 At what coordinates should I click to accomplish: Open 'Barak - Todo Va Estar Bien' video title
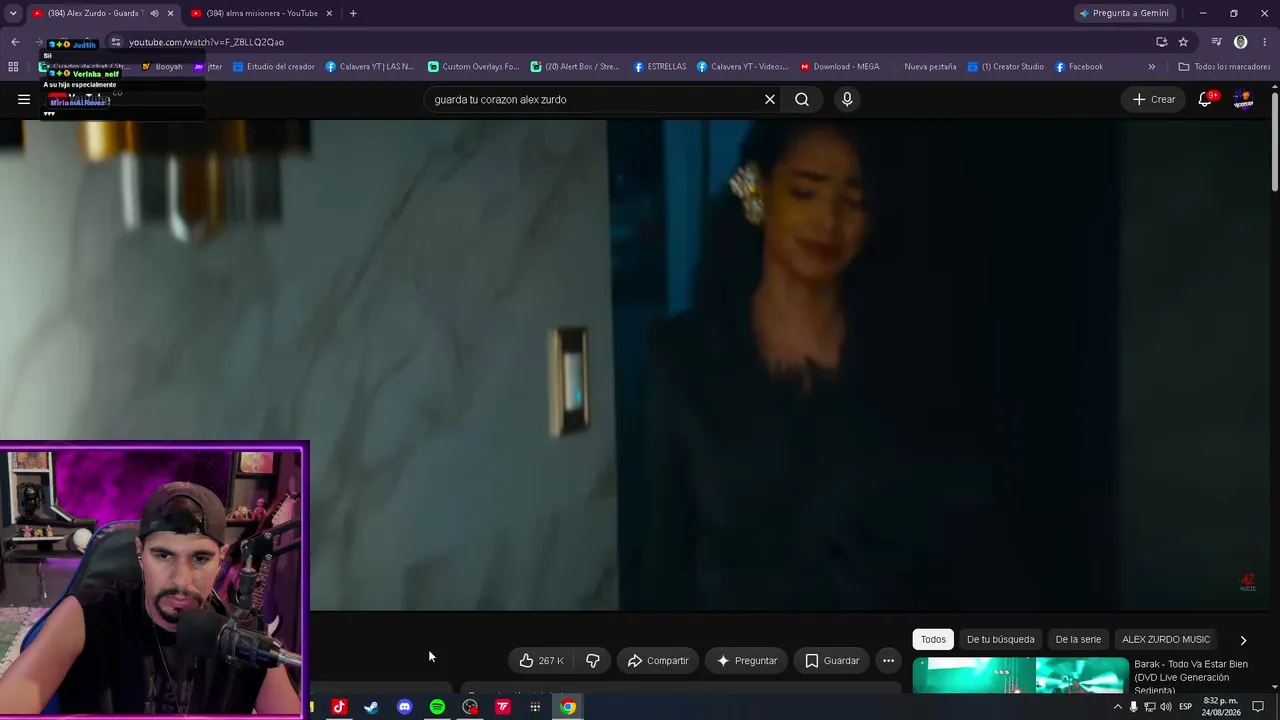1191,677
